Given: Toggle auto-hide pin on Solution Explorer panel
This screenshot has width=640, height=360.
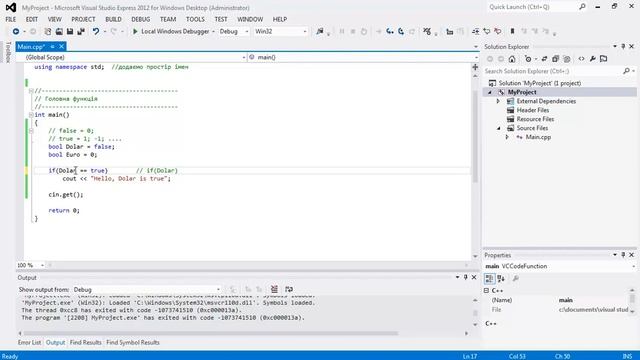Looking at the screenshot, I should [623, 47].
